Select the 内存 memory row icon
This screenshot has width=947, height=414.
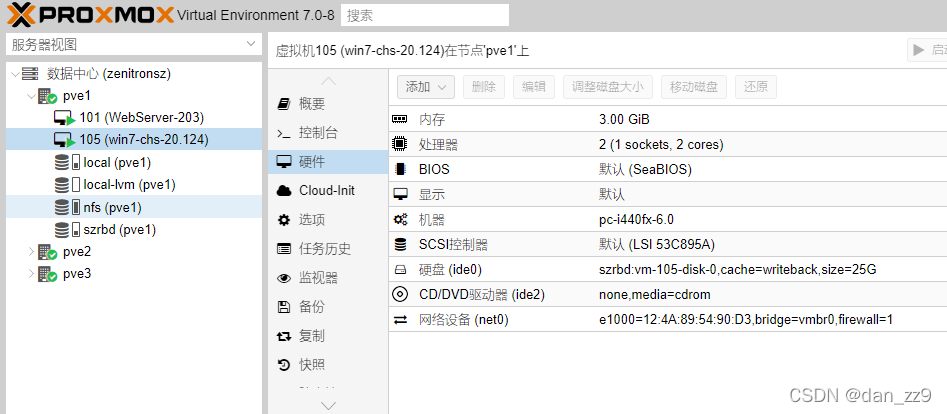[400, 119]
